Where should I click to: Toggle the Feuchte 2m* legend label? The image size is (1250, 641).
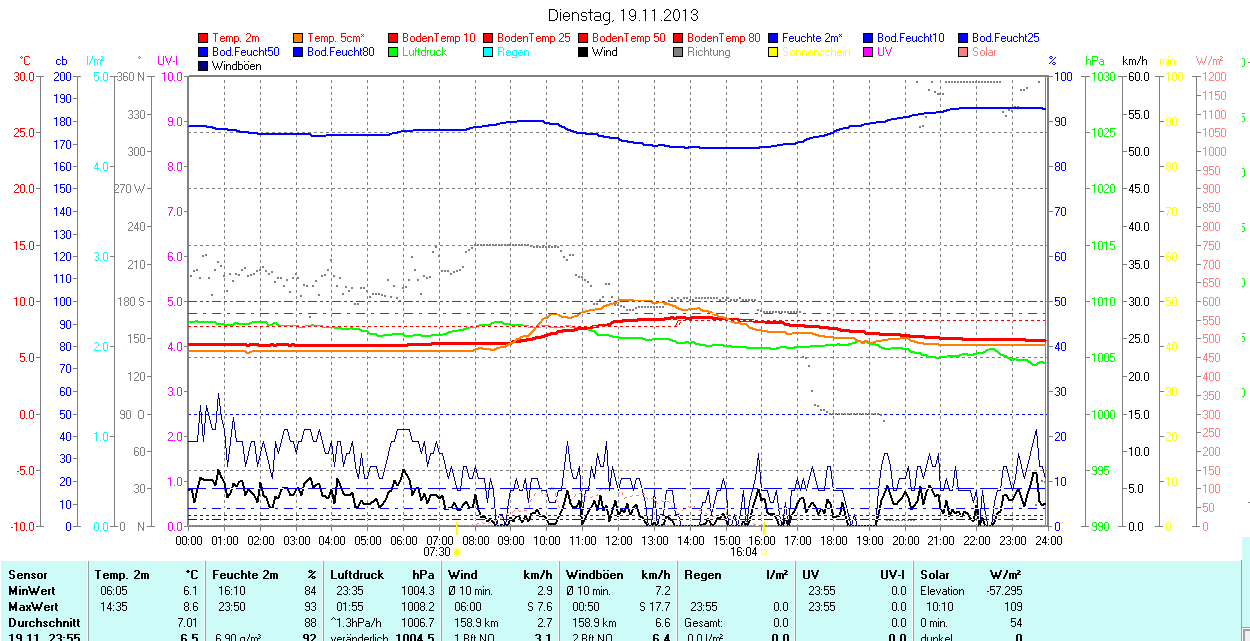click(x=814, y=38)
